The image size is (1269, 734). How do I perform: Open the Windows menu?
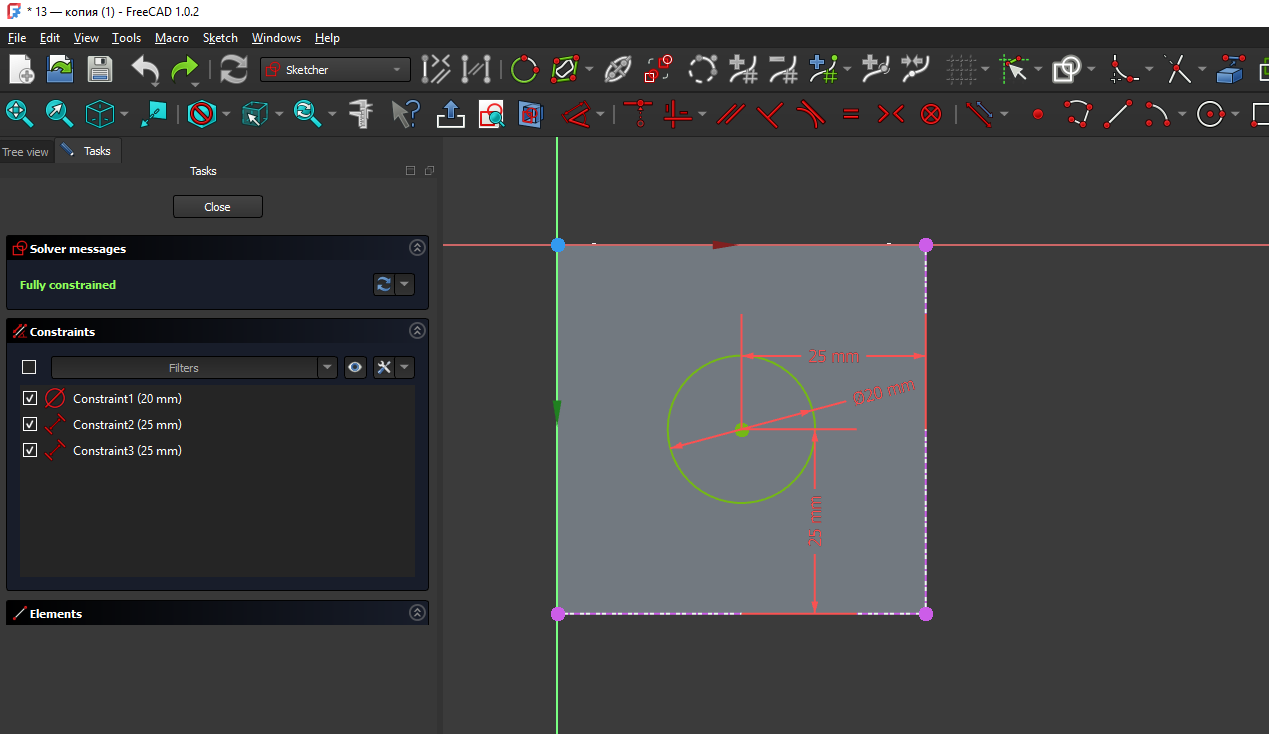(276, 38)
